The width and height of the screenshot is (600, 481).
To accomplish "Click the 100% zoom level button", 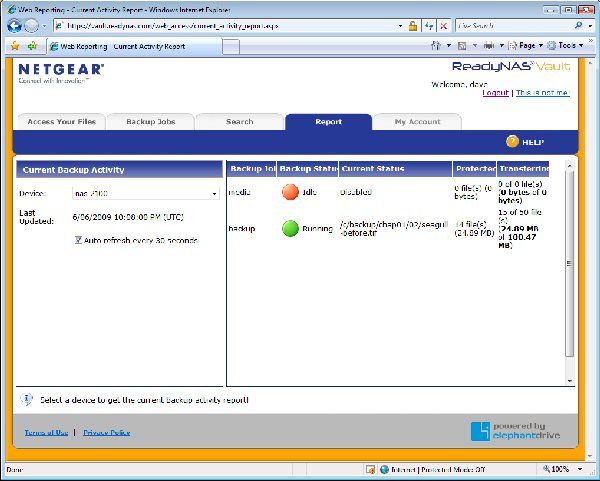I will pos(556,469).
